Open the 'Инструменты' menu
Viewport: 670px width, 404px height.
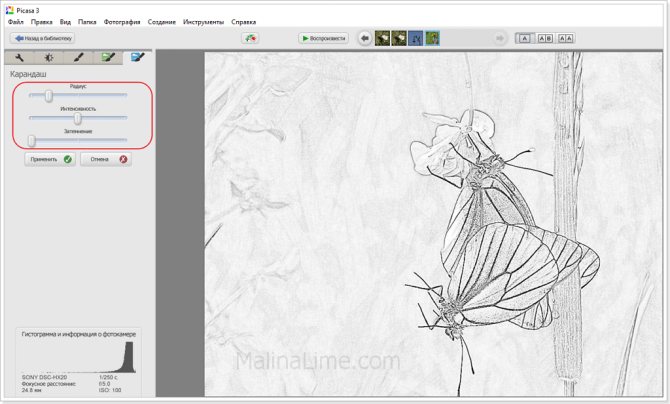(x=203, y=22)
